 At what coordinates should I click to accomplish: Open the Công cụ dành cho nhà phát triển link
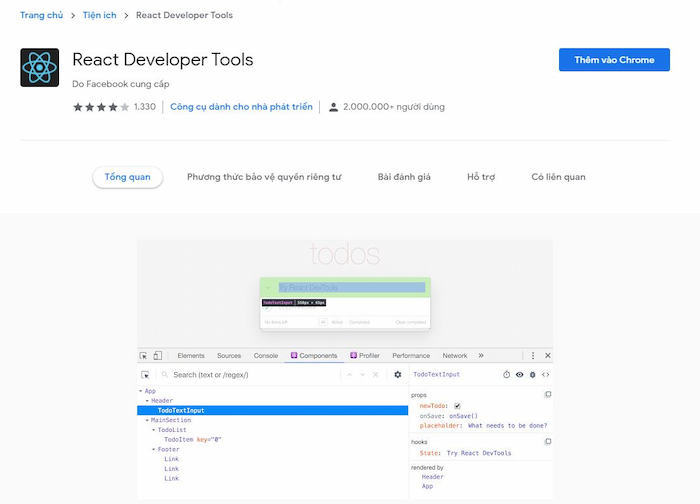241,107
